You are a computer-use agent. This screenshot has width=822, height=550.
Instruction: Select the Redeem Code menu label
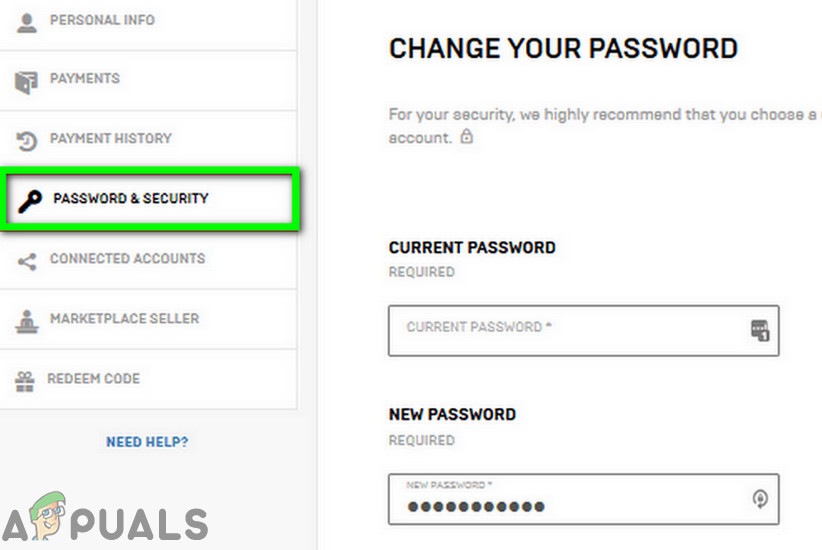click(x=94, y=379)
